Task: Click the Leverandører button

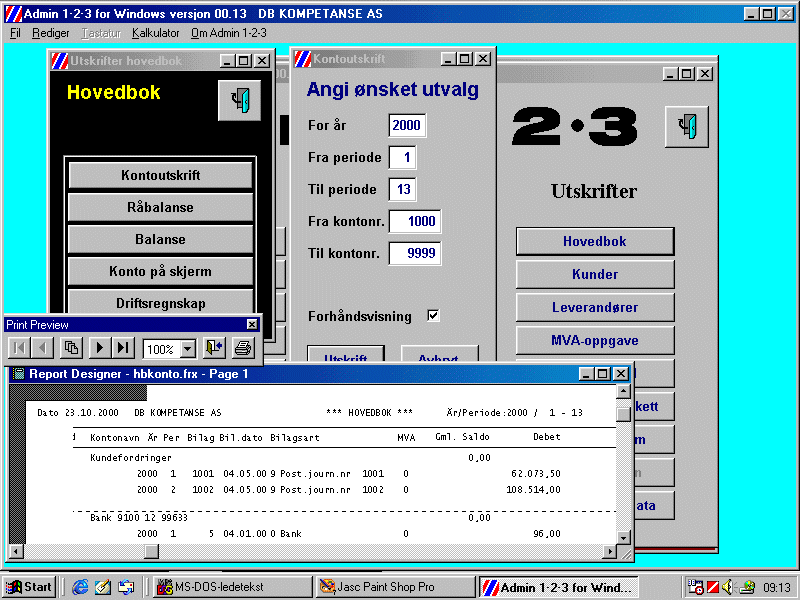Action: click(595, 308)
